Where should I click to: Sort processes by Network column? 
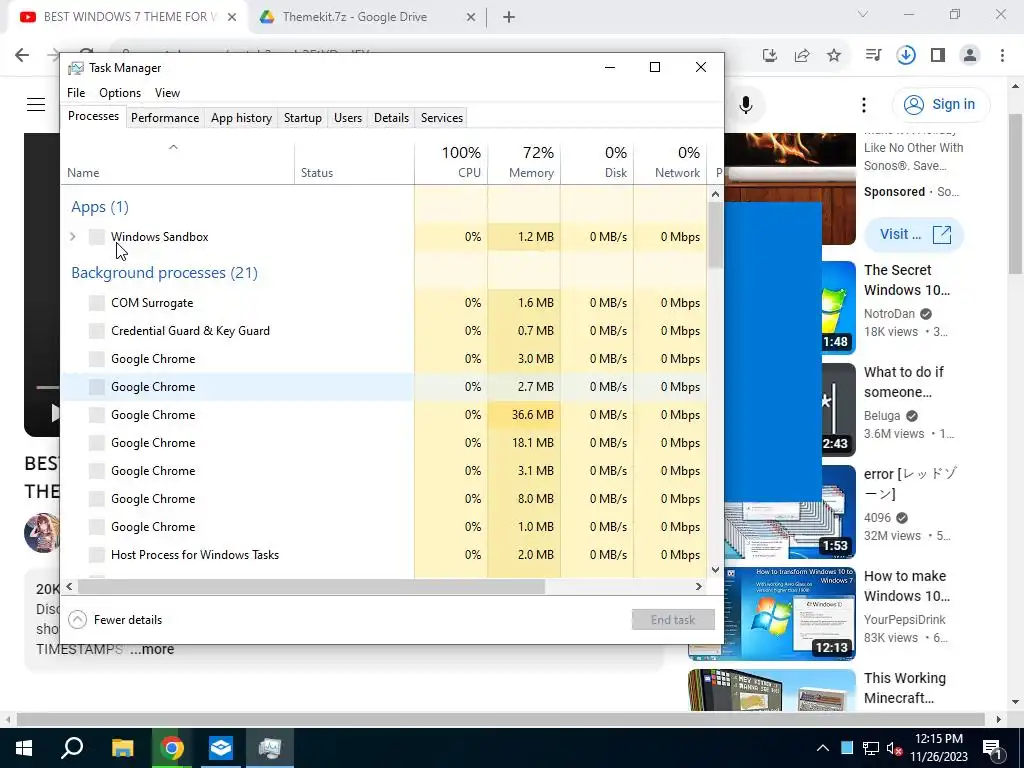[x=670, y=162]
